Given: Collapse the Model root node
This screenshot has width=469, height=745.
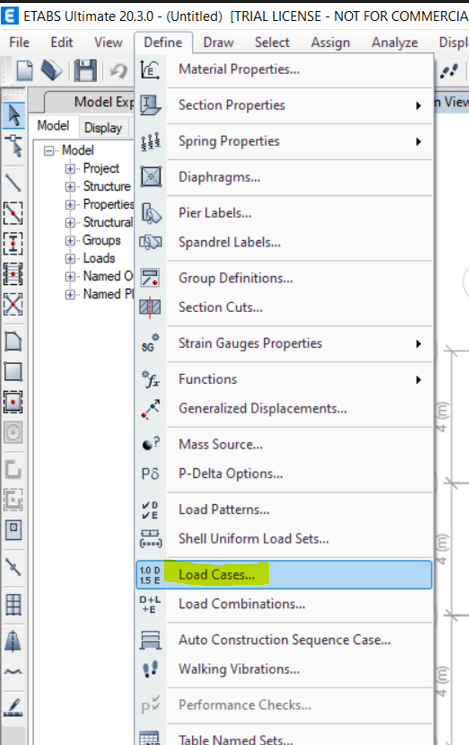Looking at the screenshot, I should coord(49,151).
